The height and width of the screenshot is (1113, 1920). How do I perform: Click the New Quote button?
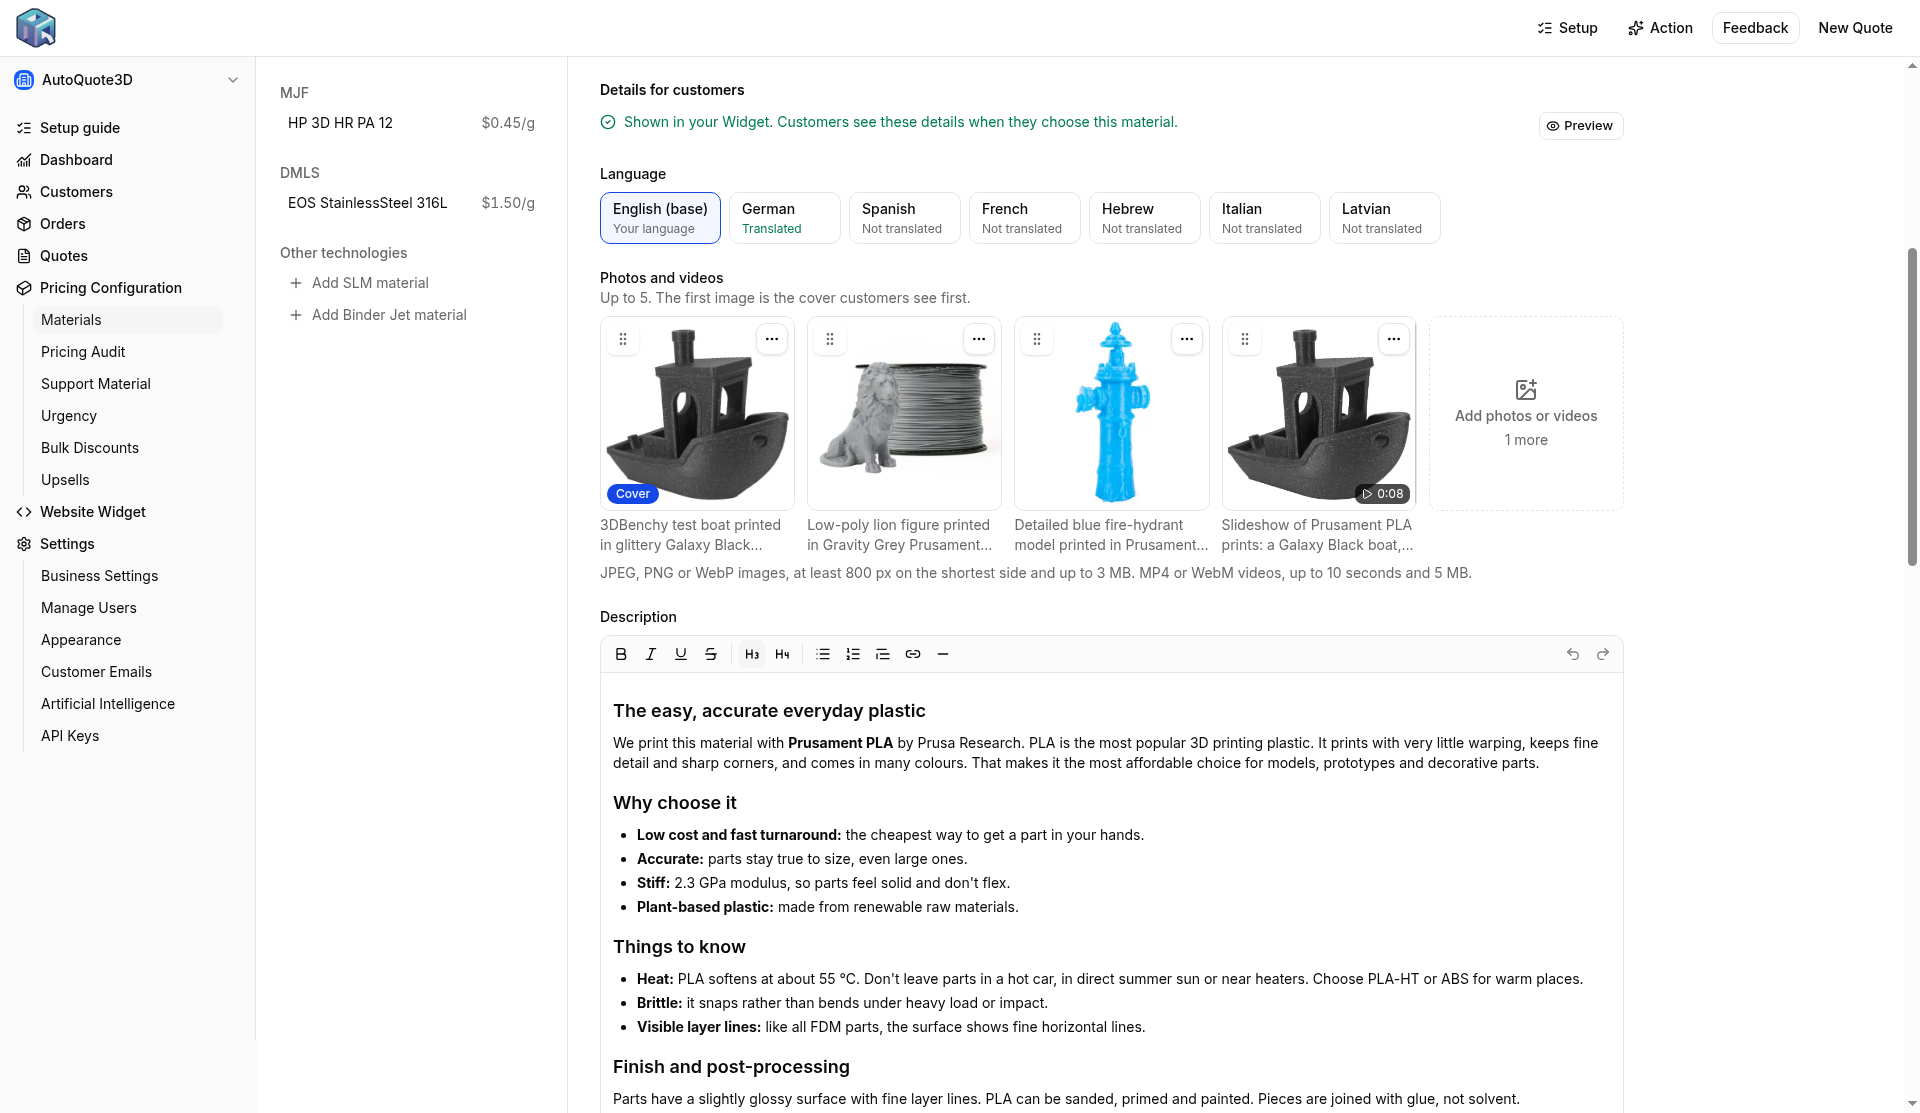click(x=1855, y=28)
